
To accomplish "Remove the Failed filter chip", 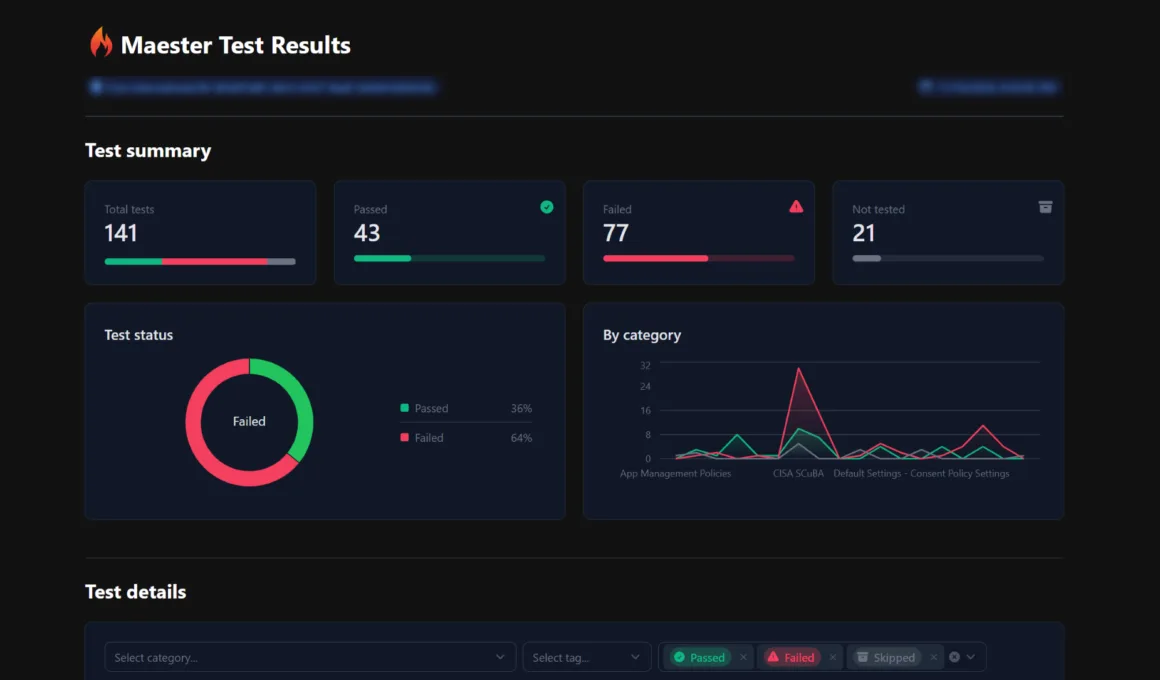I will coord(833,657).
